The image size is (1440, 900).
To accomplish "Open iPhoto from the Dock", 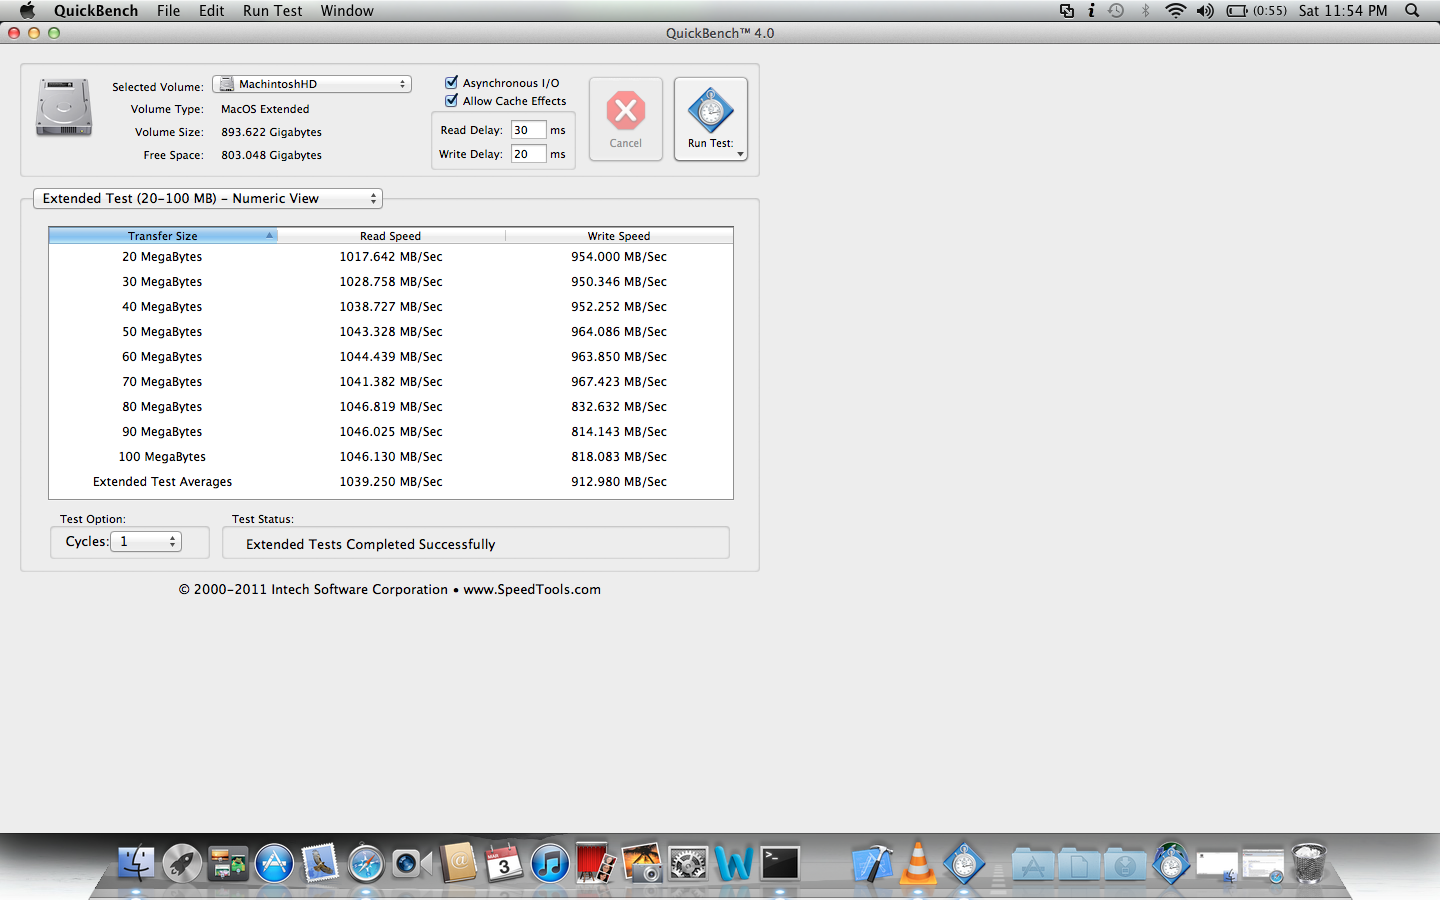I will click(x=642, y=863).
